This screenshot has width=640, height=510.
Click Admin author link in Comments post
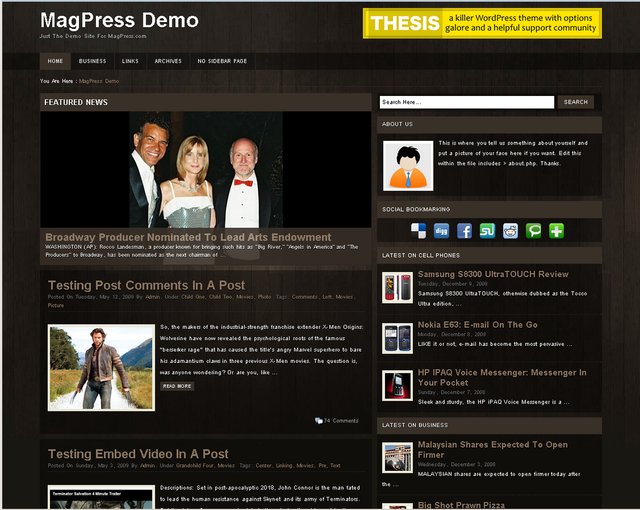click(x=153, y=297)
